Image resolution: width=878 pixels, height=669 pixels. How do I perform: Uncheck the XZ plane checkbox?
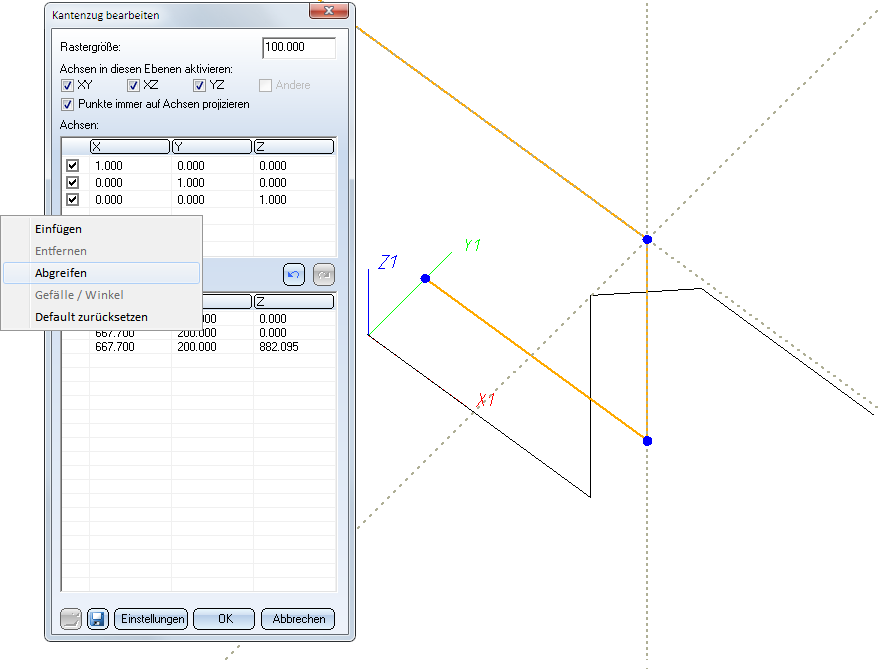pyautogui.click(x=134, y=86)
